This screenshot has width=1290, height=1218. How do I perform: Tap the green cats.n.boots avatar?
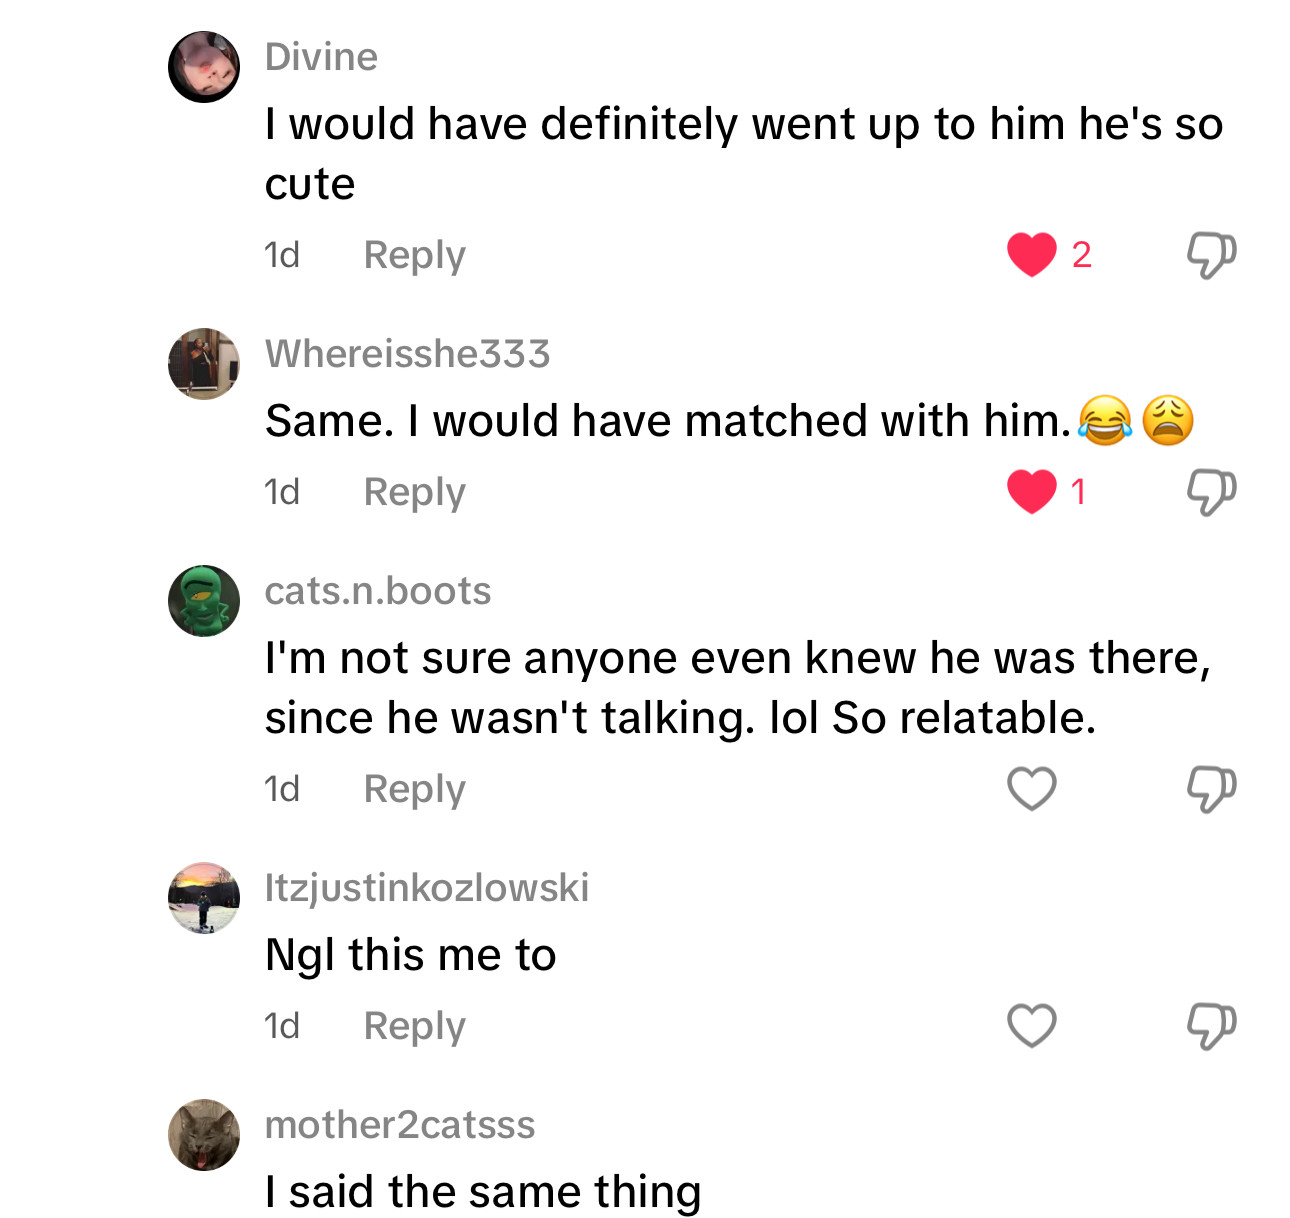(204, 601)
